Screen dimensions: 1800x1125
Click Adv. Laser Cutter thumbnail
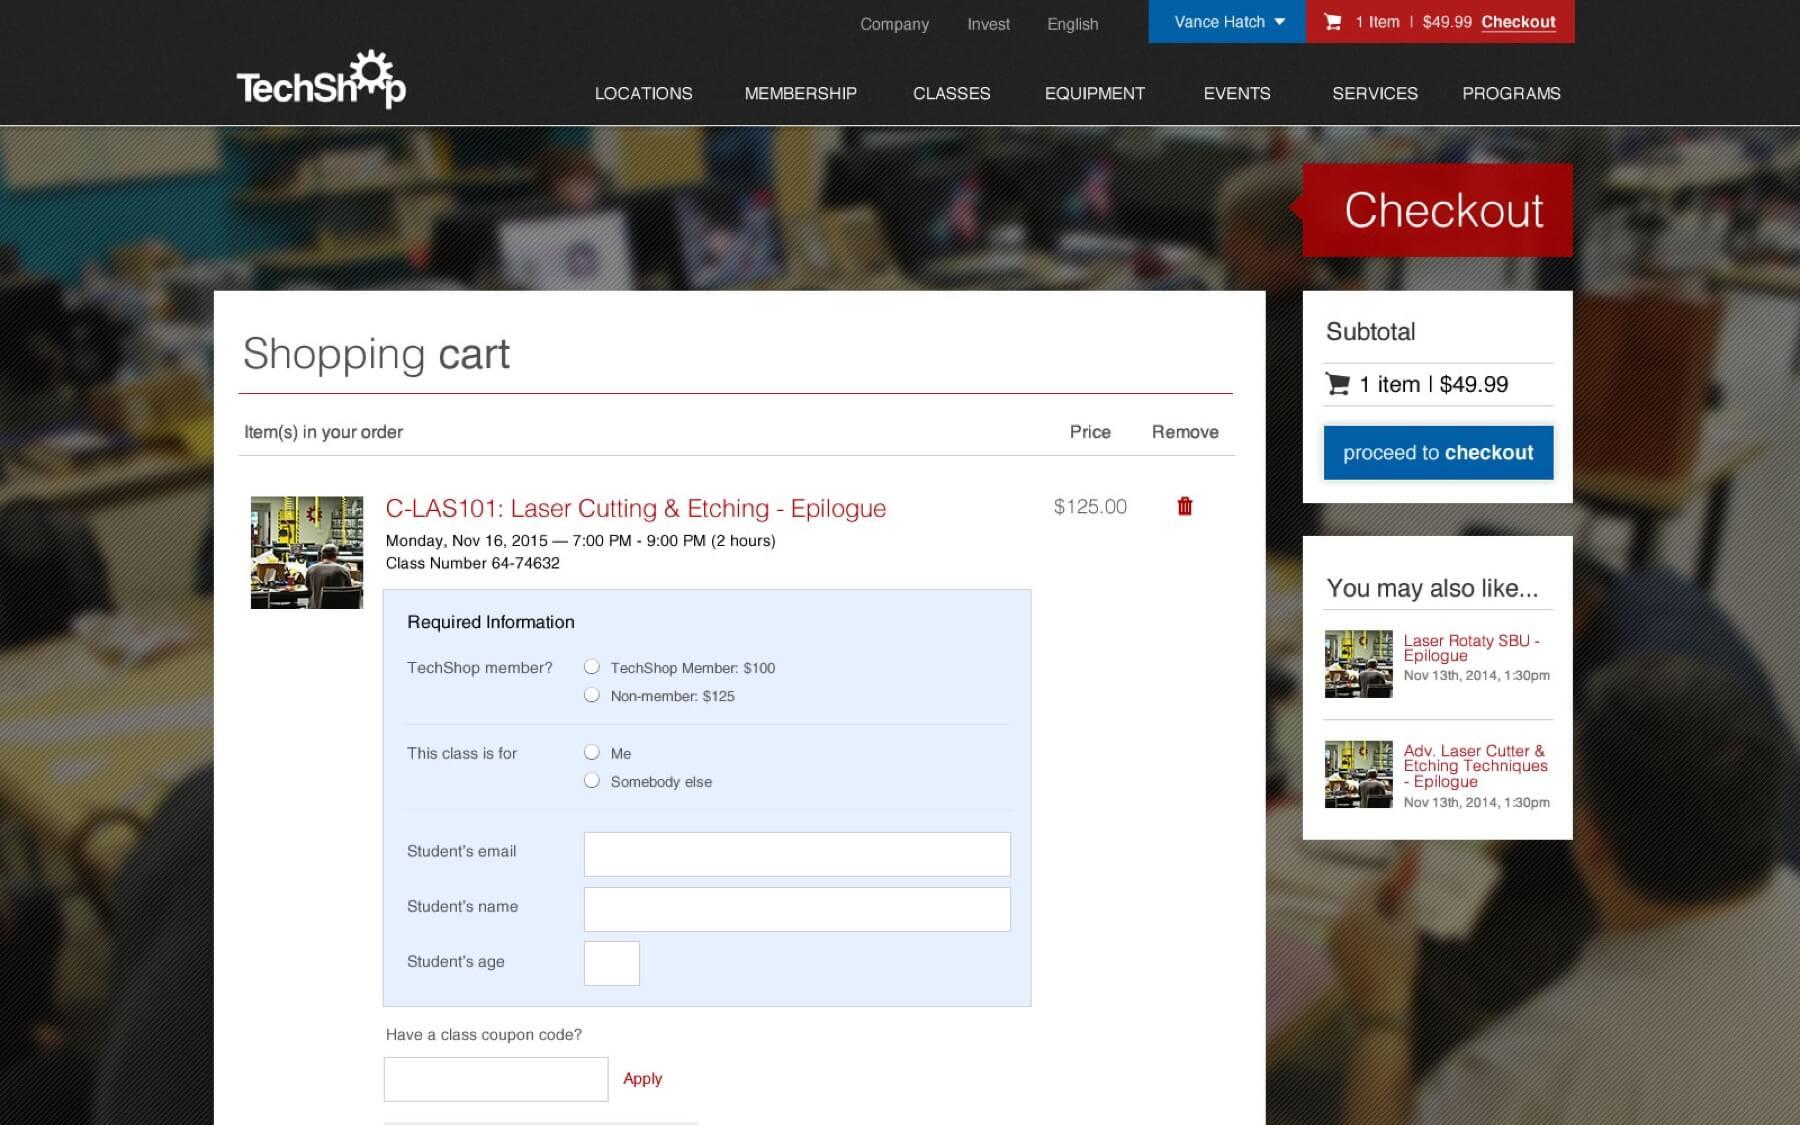[1358, 774]
